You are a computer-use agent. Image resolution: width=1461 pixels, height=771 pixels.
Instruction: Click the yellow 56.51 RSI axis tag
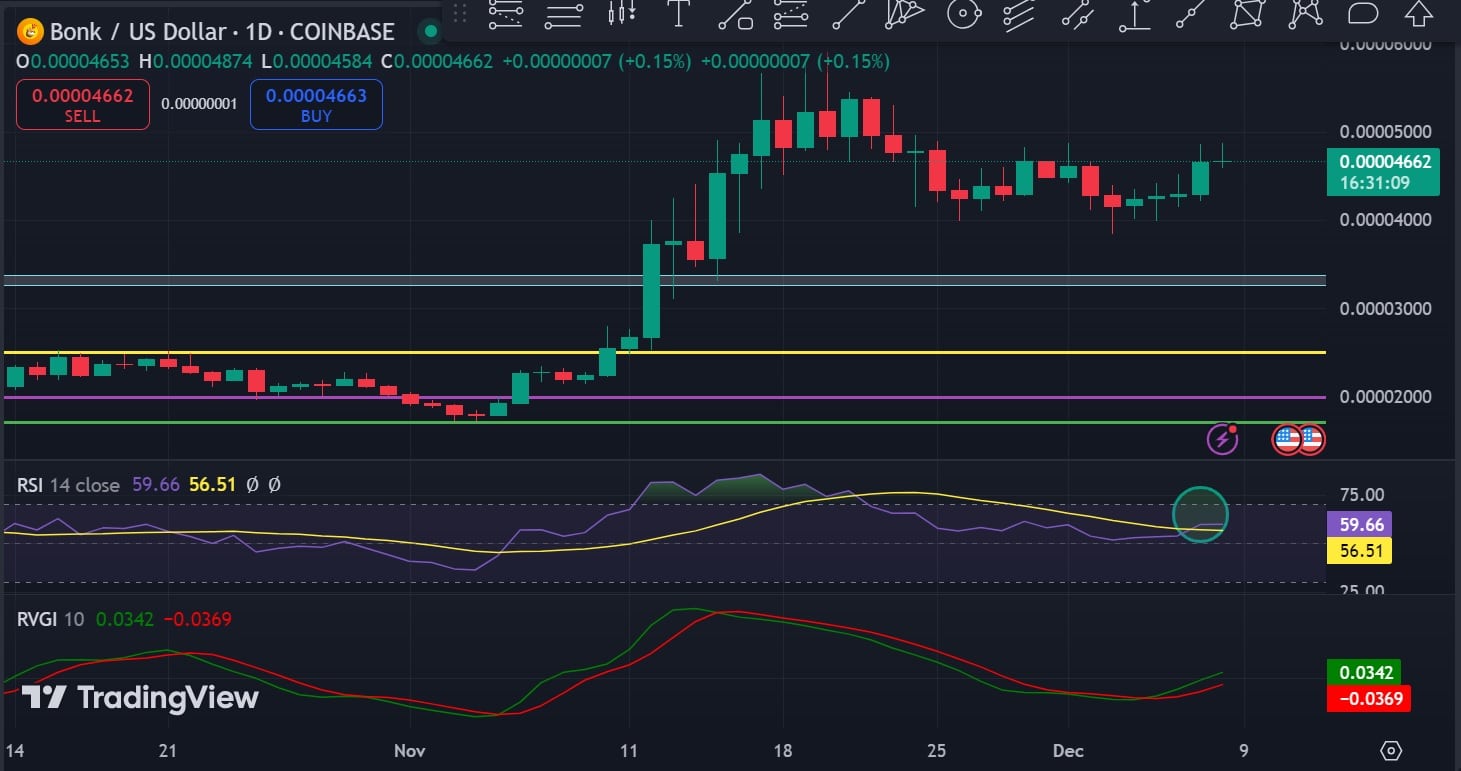pos(1360,551)
